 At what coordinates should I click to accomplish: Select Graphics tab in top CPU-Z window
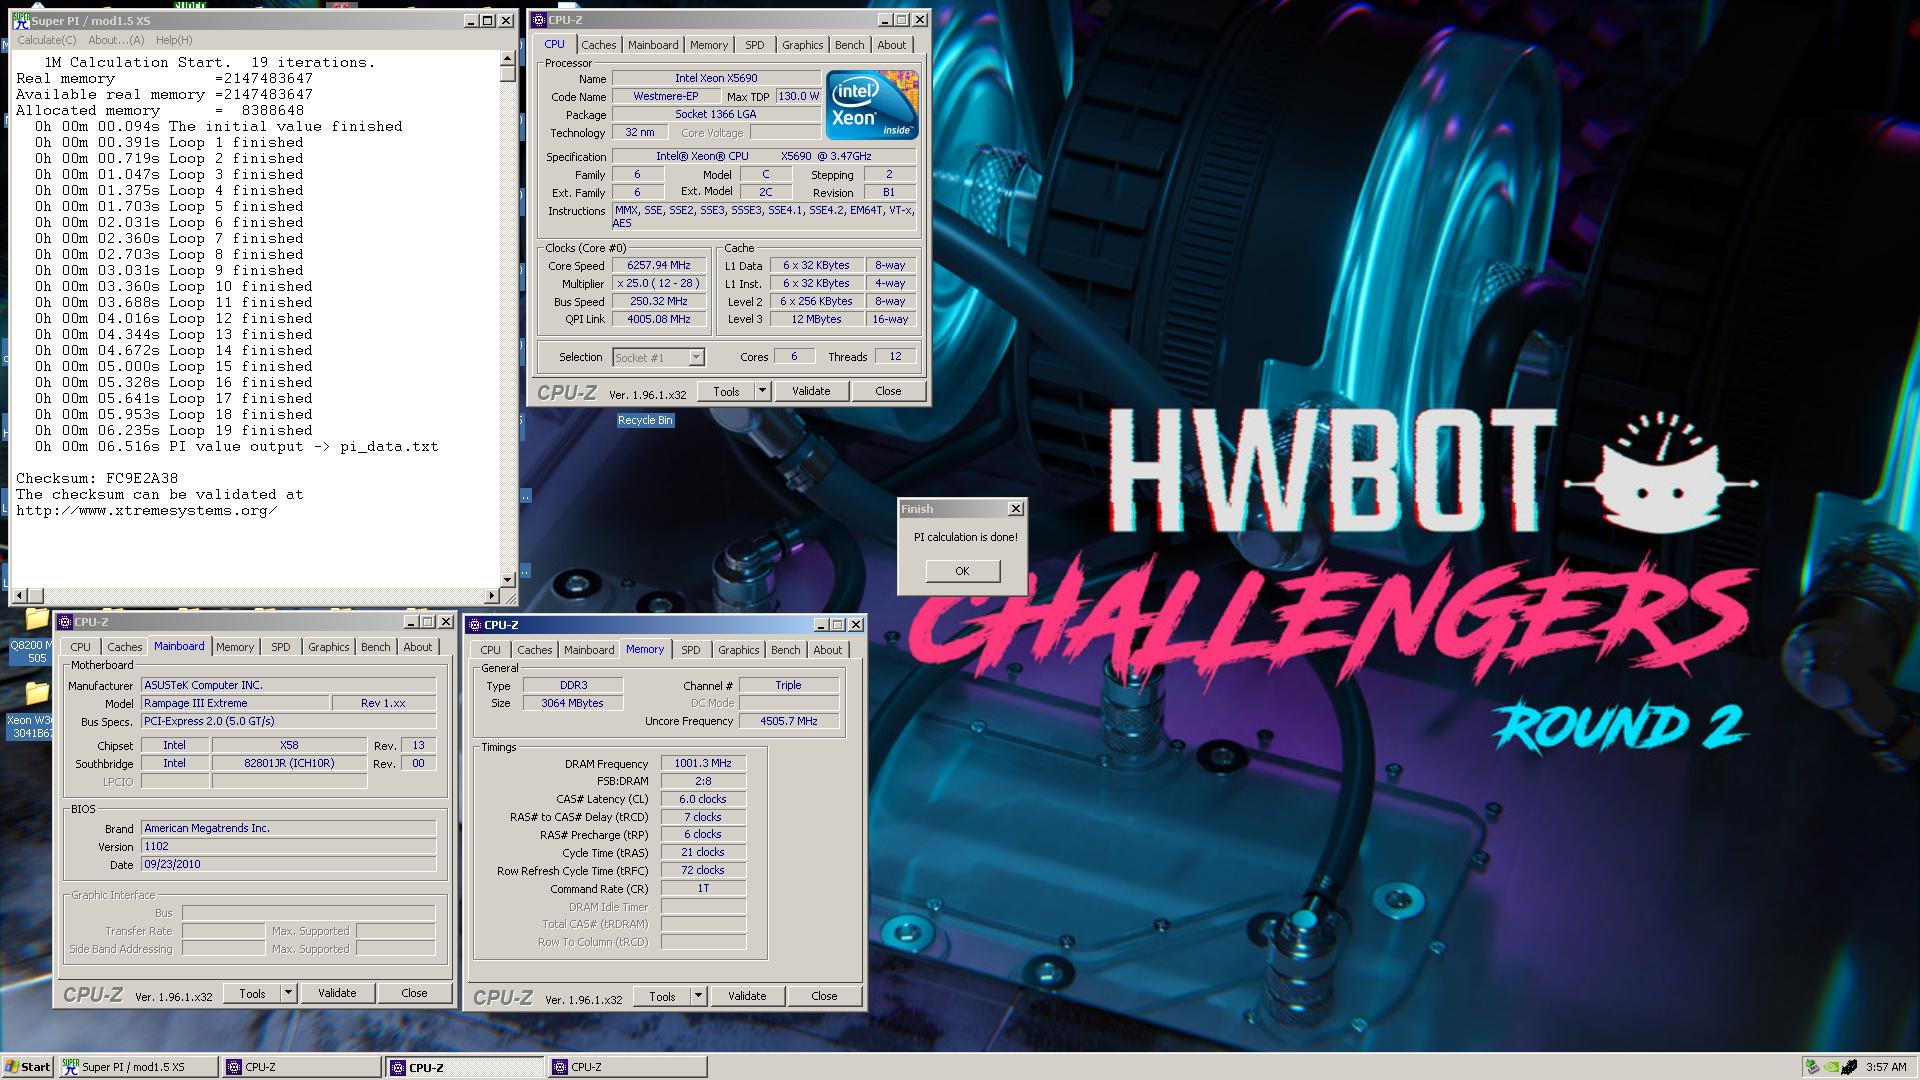(802, 45)
